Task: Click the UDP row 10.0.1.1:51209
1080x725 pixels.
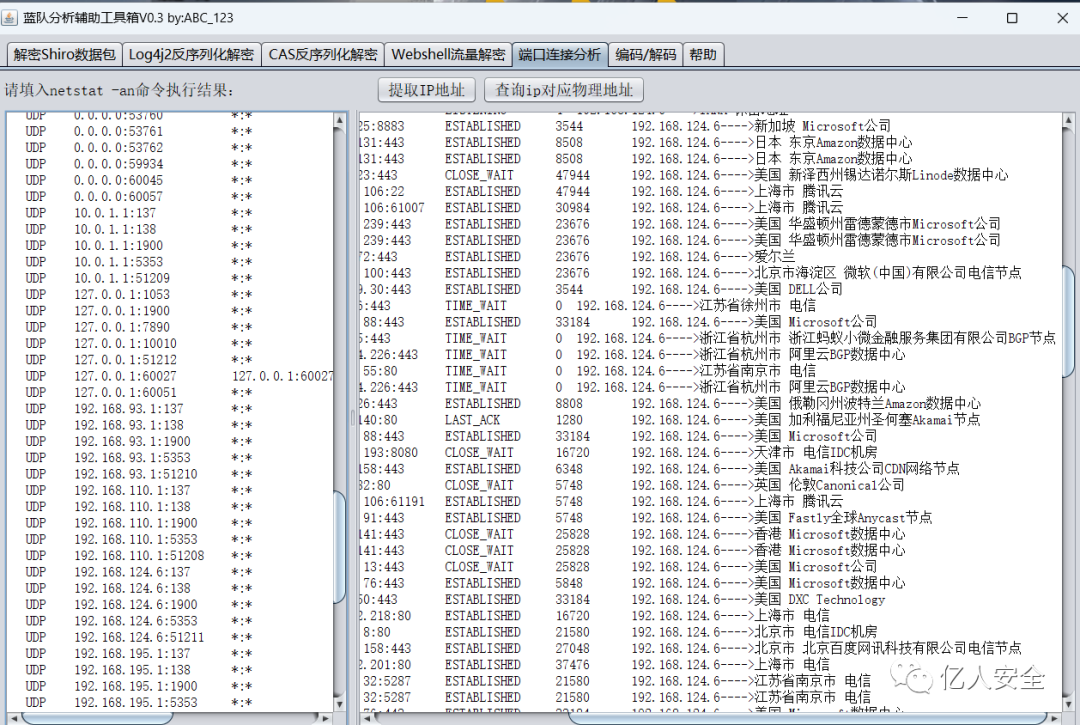Action: 138,278
